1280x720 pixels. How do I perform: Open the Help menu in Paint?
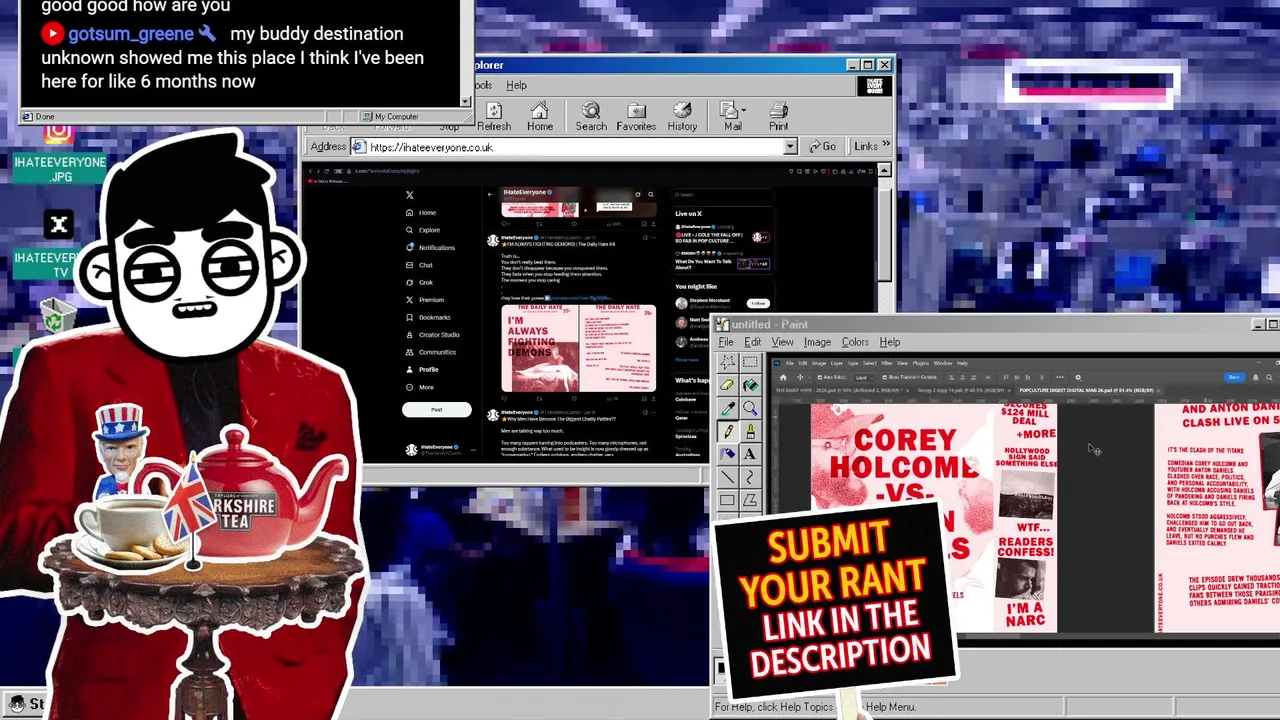tap(889, 342)
